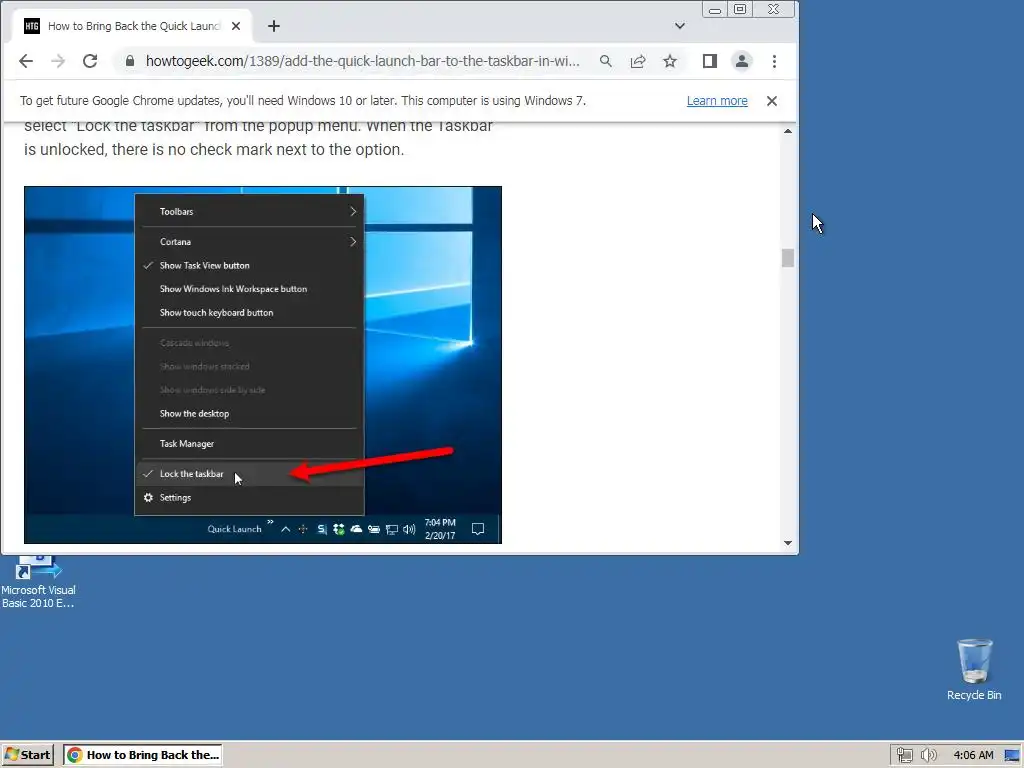Click the Show desktop icon in the system tray
The width and height of the screenshot is (1024, 768).
[x=1013, y=756]
